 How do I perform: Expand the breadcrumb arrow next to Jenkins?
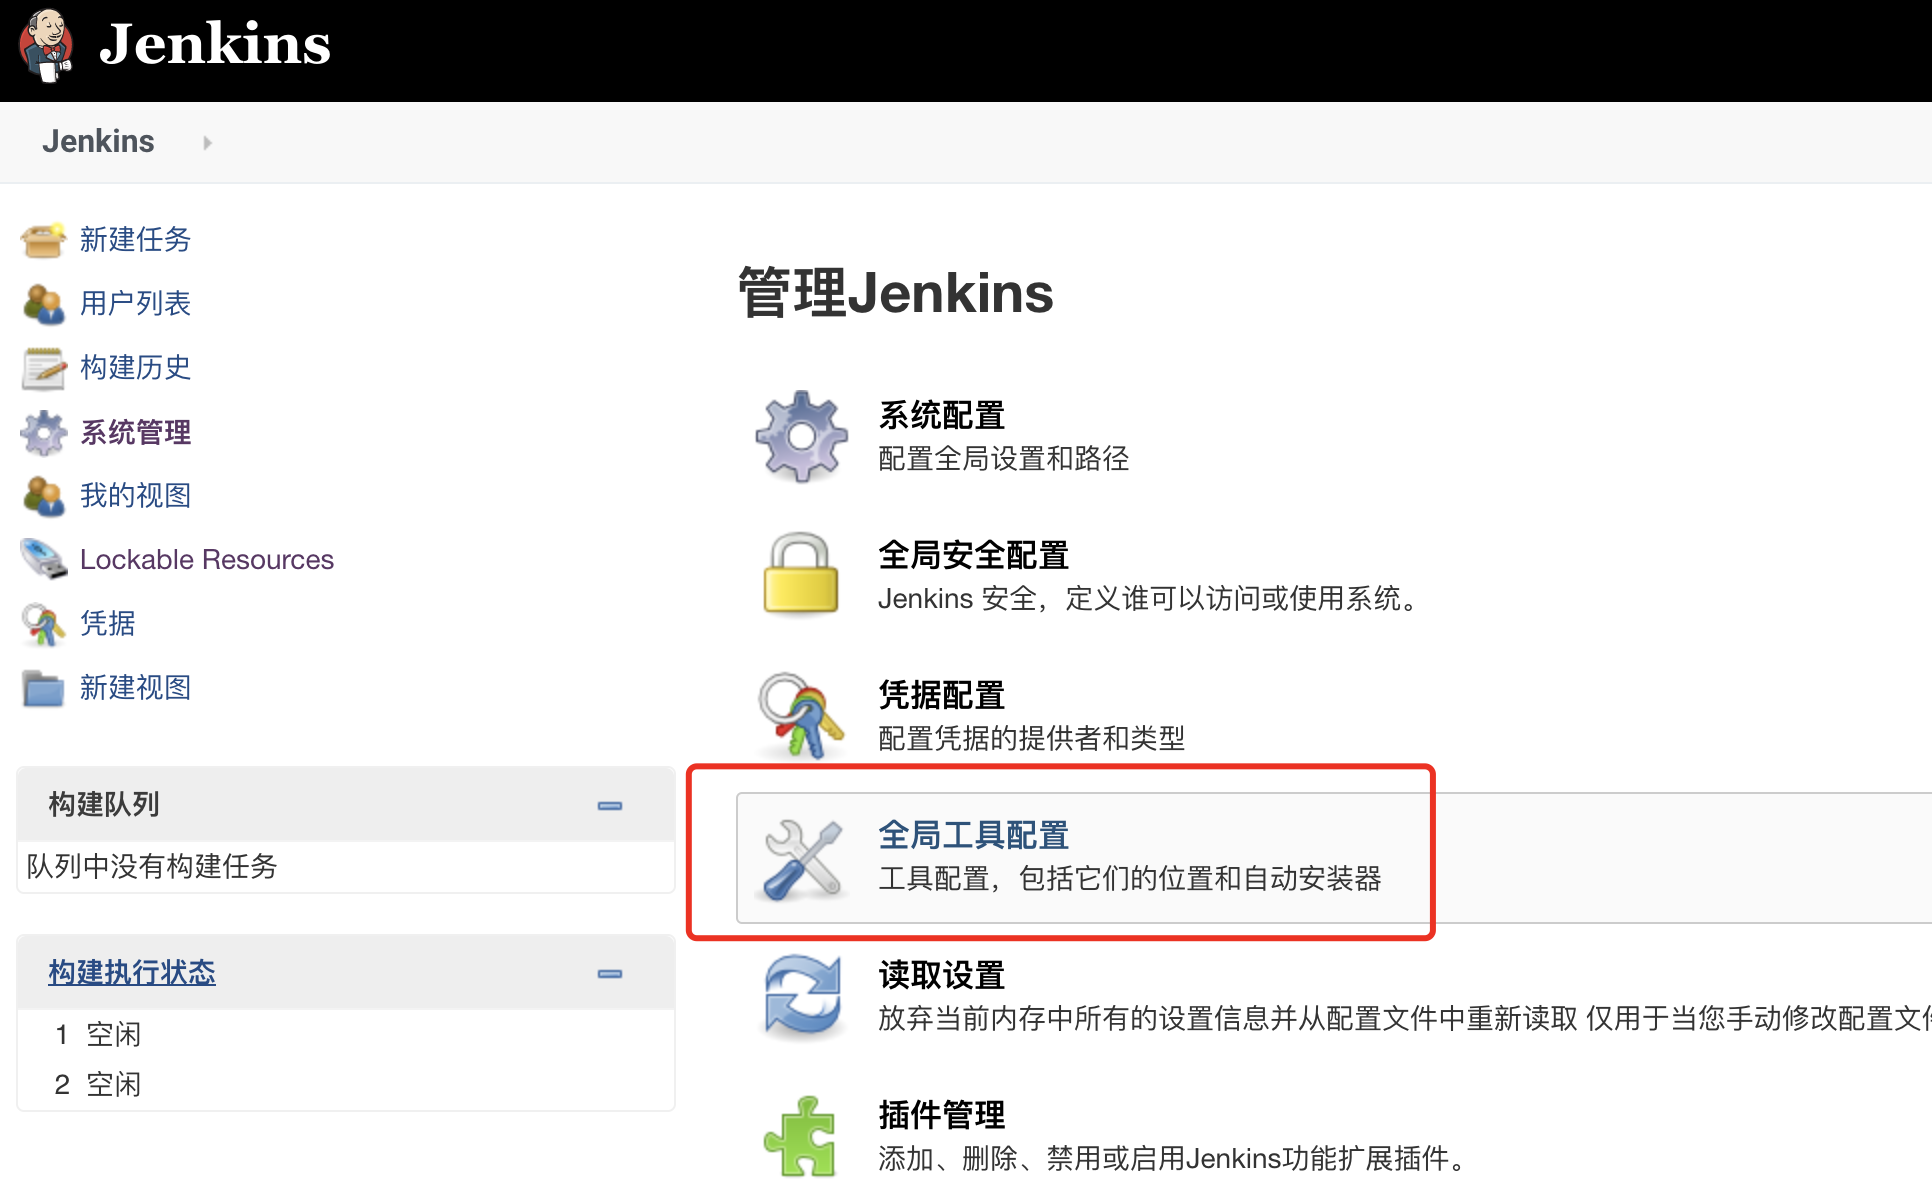207,143
